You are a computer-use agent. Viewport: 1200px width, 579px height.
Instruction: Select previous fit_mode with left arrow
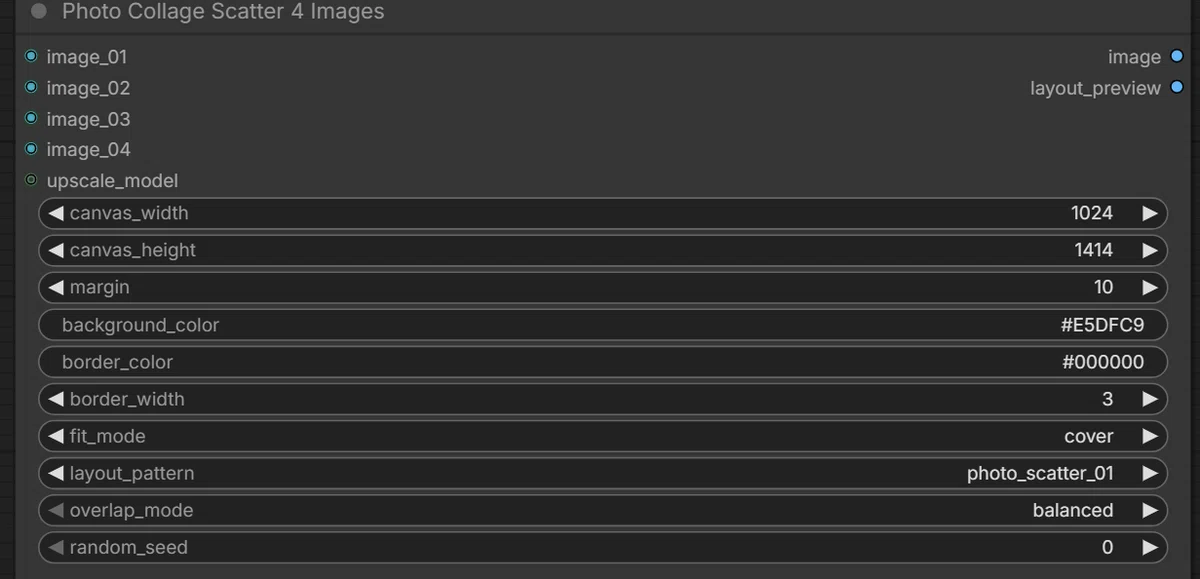tap(56, 436)
